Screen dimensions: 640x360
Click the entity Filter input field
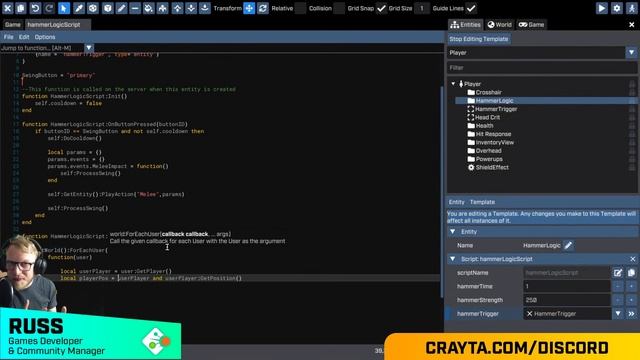pyautogui.click(x=542, y=68)
